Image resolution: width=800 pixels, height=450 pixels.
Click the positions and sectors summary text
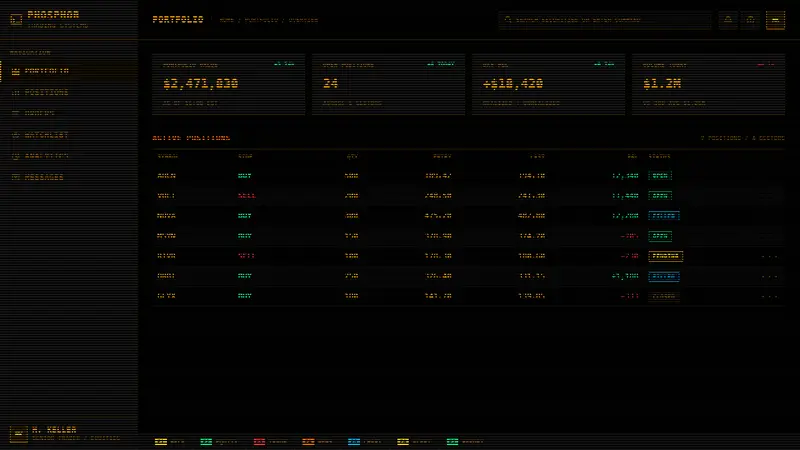click(742, 138)
